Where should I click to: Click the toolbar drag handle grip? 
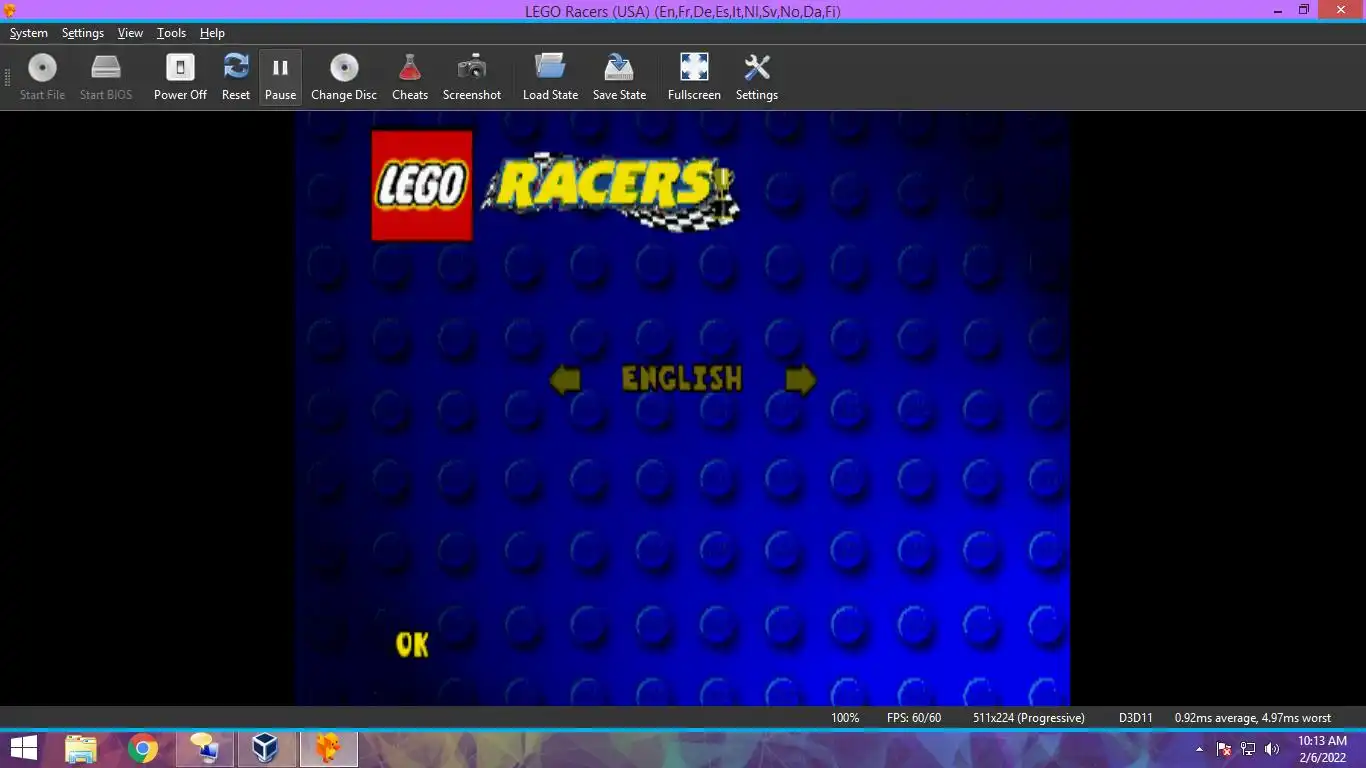8,77
